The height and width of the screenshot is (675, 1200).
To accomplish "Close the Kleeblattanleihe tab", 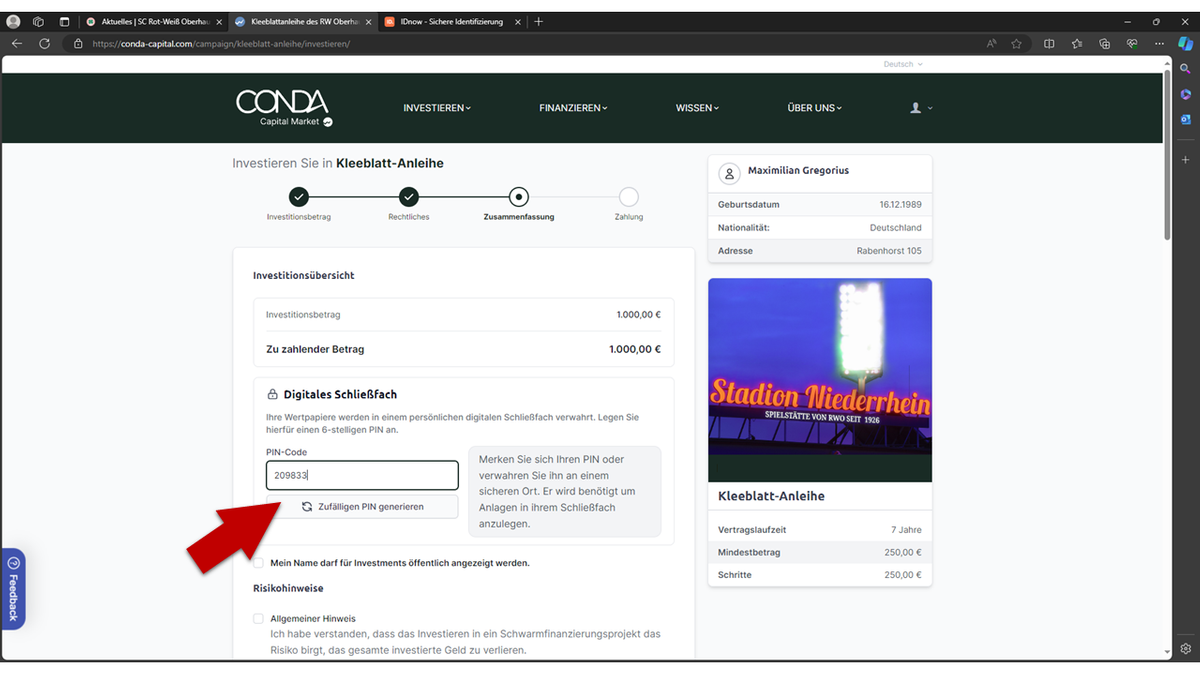I will point(369,21).
